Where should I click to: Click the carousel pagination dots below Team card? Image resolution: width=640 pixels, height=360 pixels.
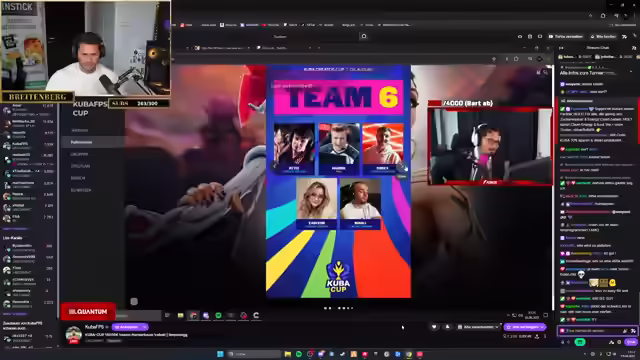[x=339, y=308]
